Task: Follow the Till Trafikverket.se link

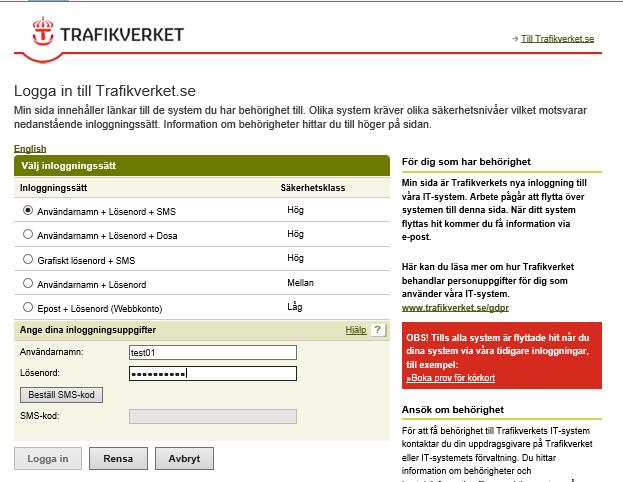Action: [x=557, y=39]
